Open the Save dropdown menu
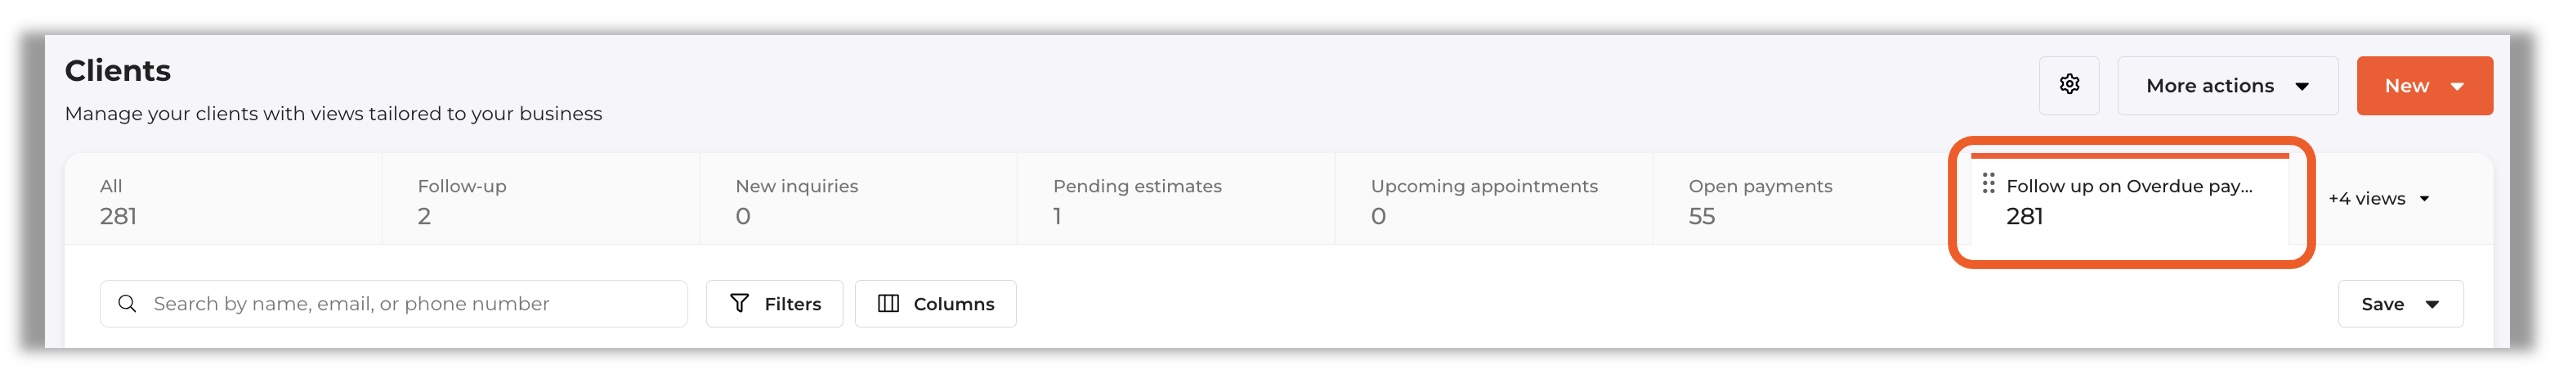The width and height of the screenshot is (2552, 378). click(2400, 304)
